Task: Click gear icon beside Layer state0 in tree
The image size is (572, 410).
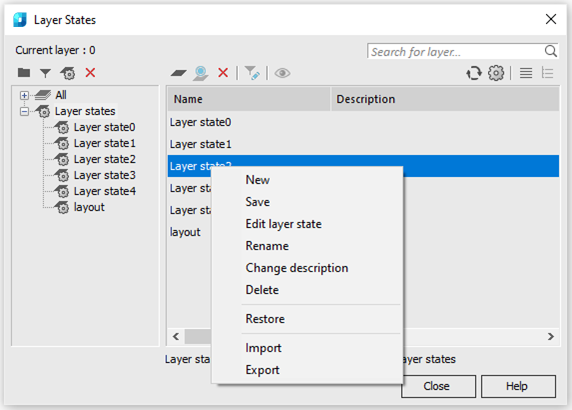Action: tap(62, 127)
